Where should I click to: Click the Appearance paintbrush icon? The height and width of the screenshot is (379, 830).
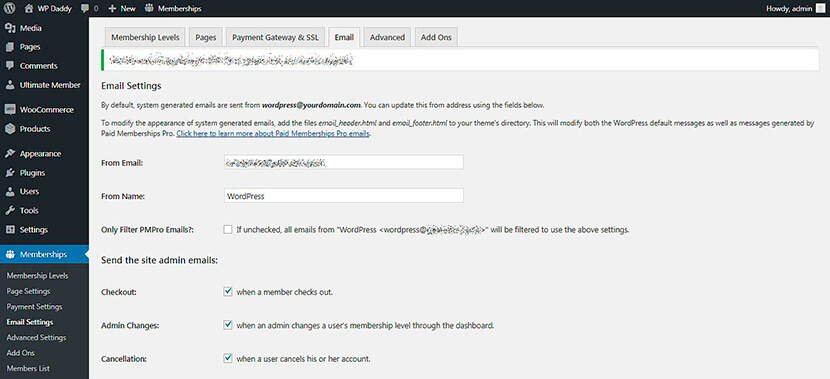pos(10,154)
